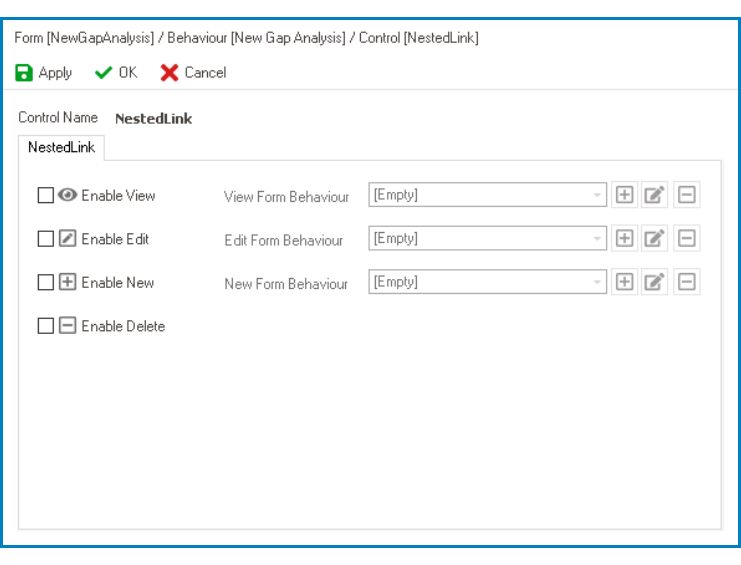This screenshot has height=565, width=741.
Task: Add a new View Form Behaviour with plus icon
Action: point(624,195)
